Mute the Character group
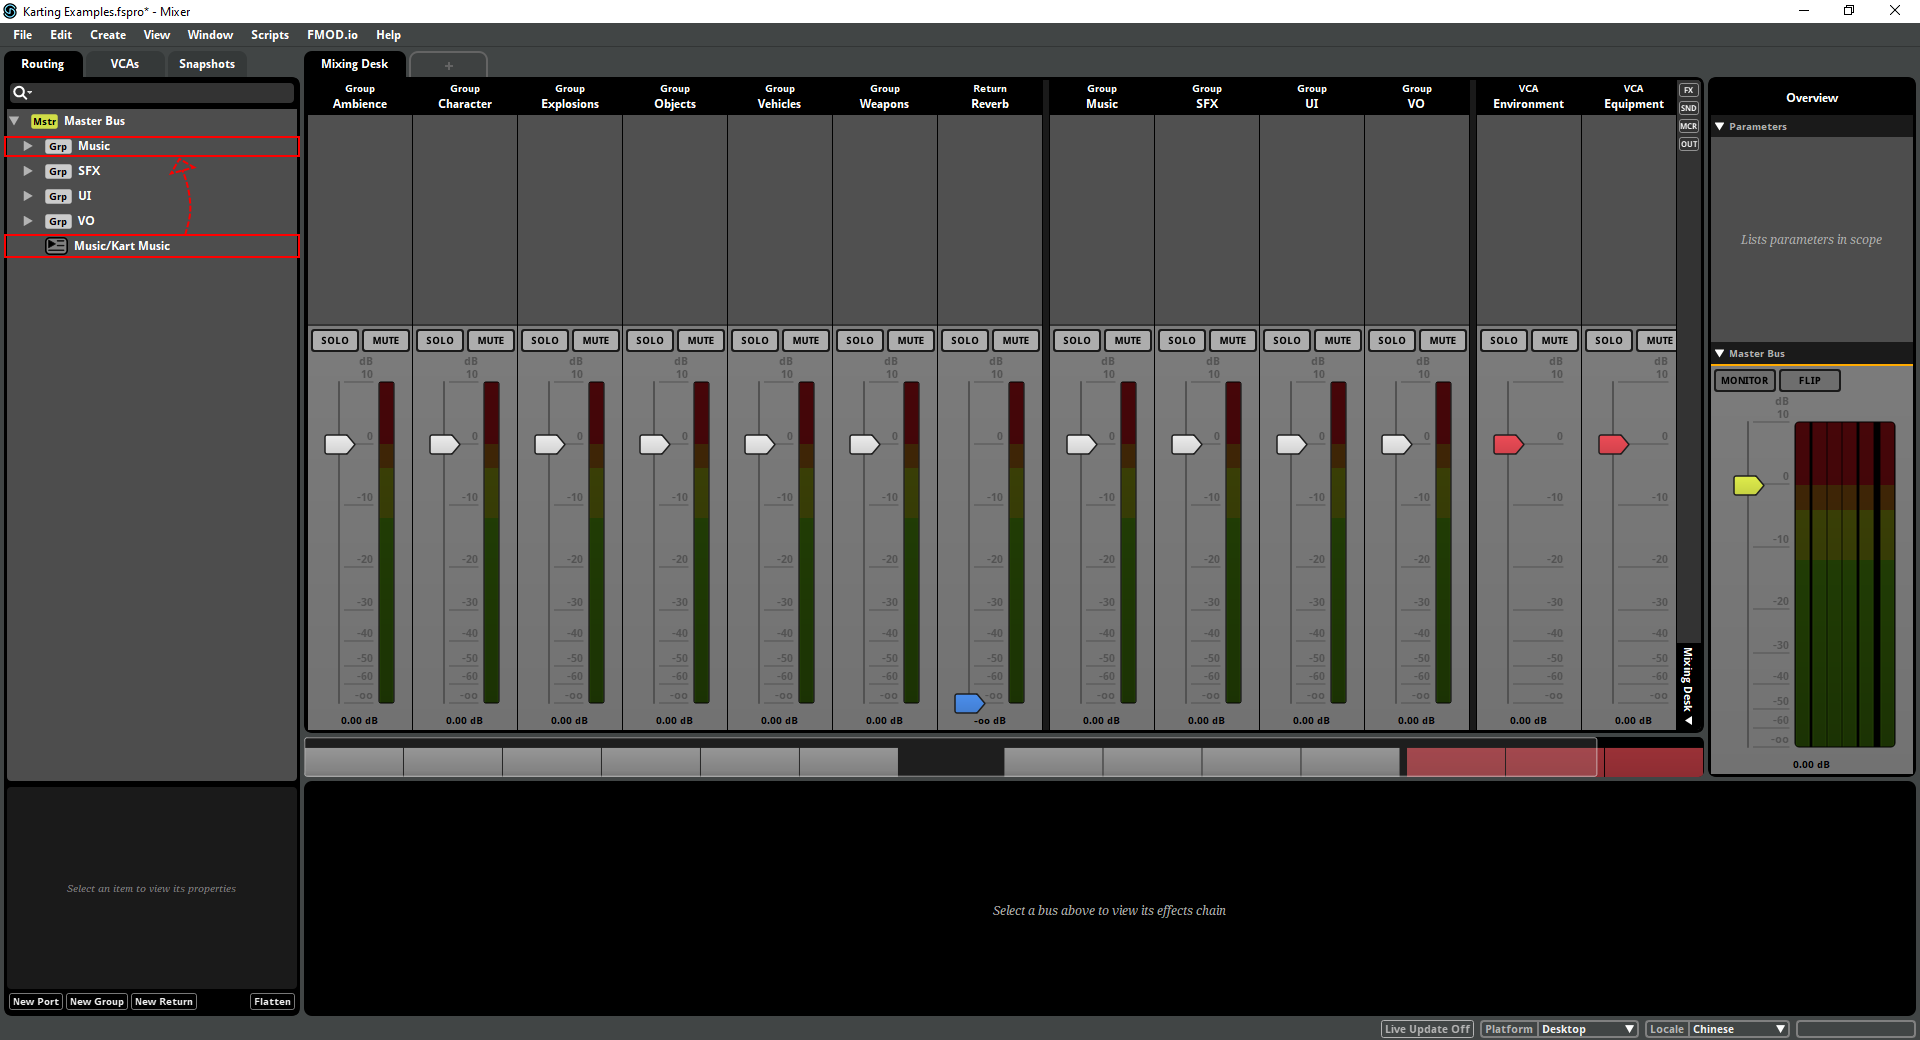Viewport: 1920px width, 1040px height. coord(490,340)
